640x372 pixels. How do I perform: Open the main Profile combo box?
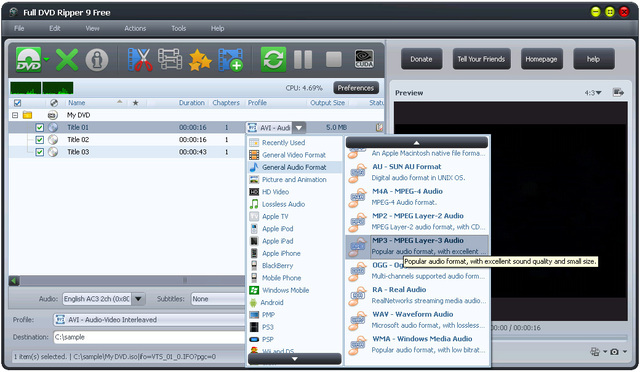(x=149, y=320)
